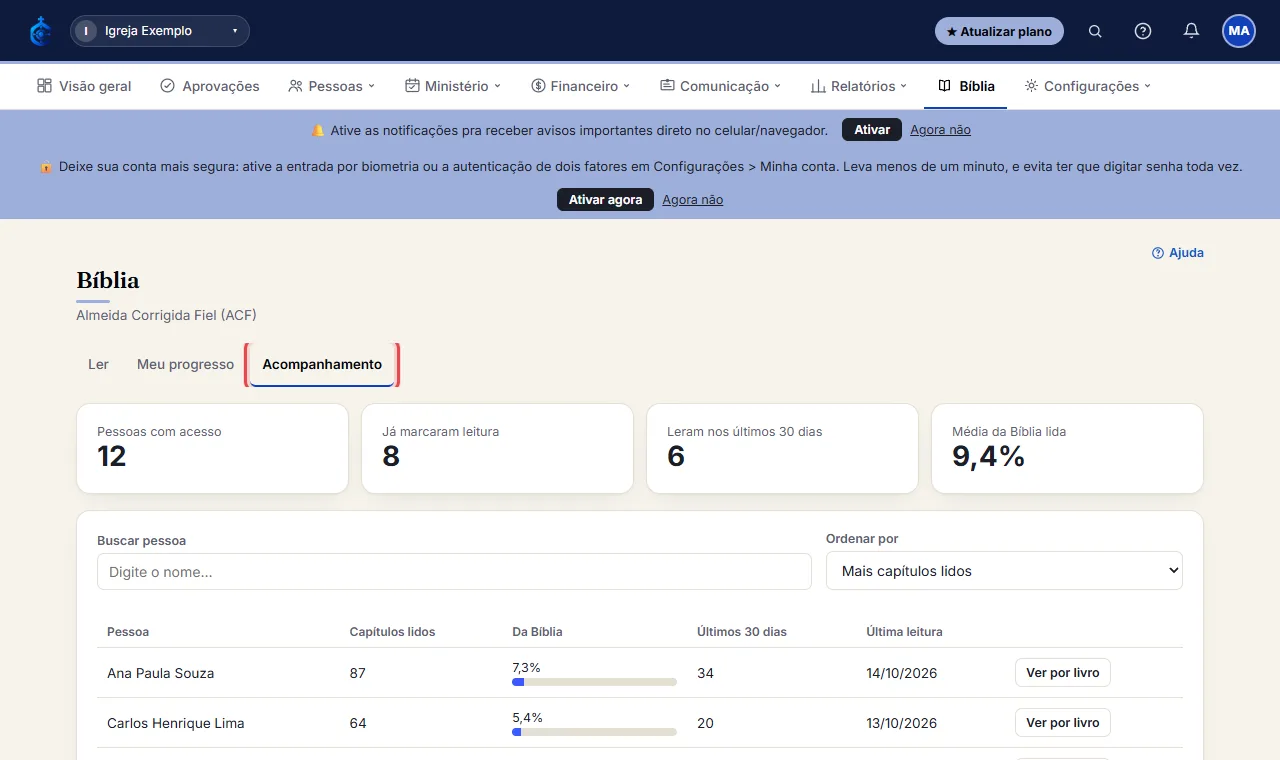Open the Ordenar por dropdown
This screenshot has height=760, width=1280.
pos(1004,571)
